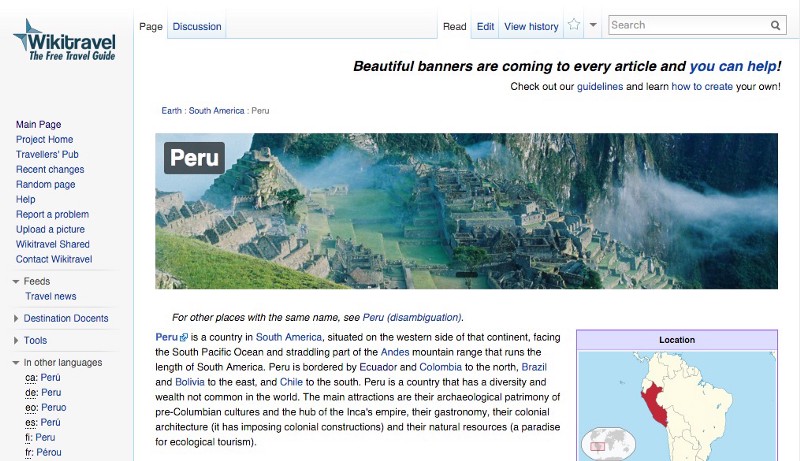Collapse the Feeds sidebar section
This screenshot has height=461, width=800.
16,282
